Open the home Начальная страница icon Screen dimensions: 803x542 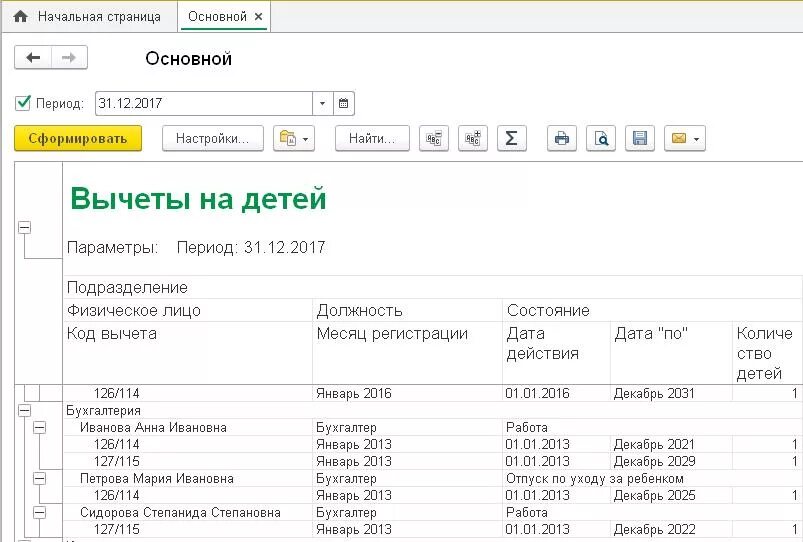(20, 16)
